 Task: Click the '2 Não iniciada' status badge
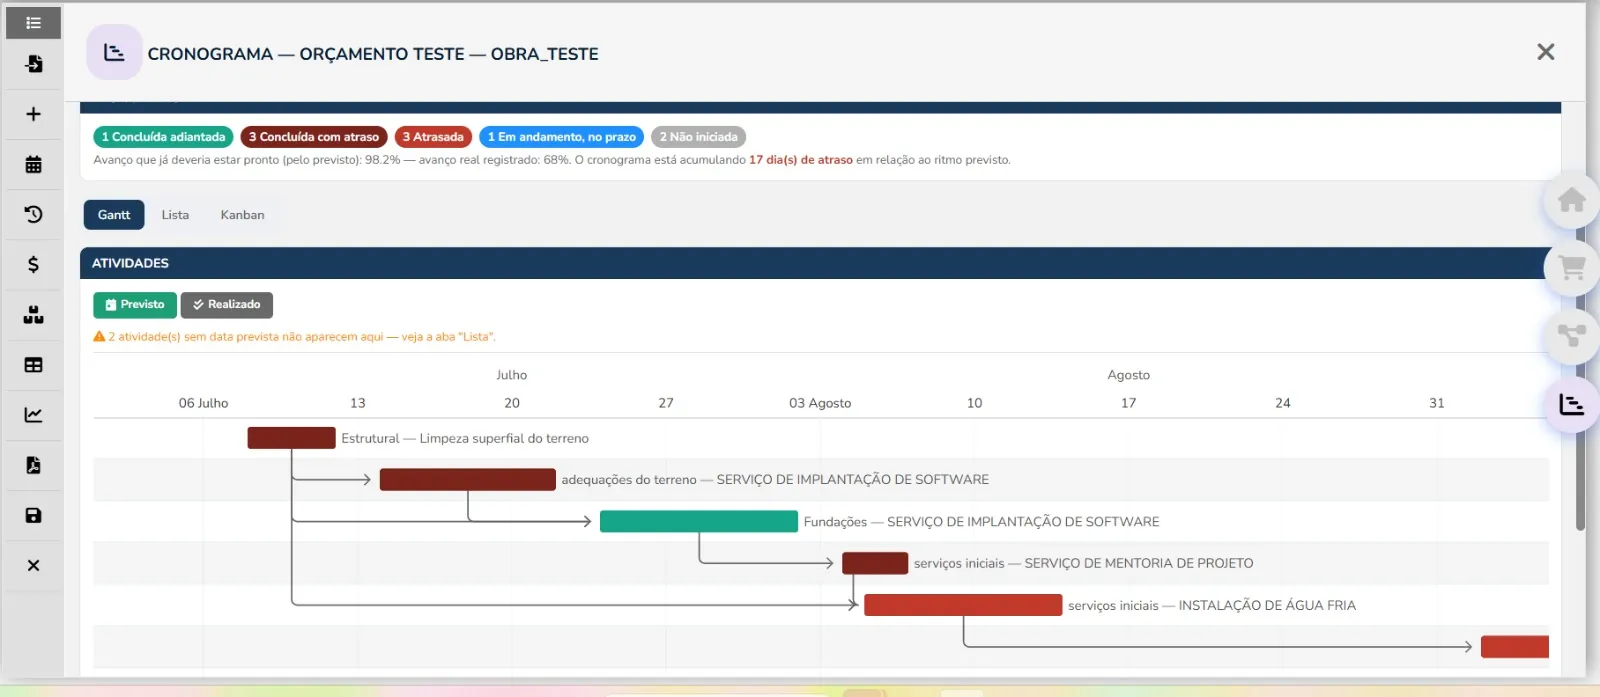pos(698,137)
